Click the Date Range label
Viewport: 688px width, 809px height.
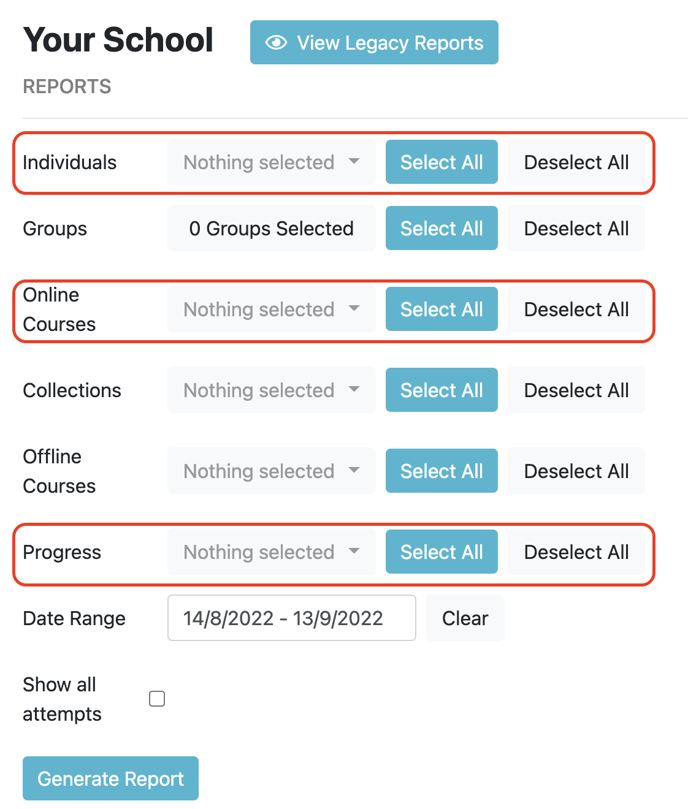[x=74, y=618]
